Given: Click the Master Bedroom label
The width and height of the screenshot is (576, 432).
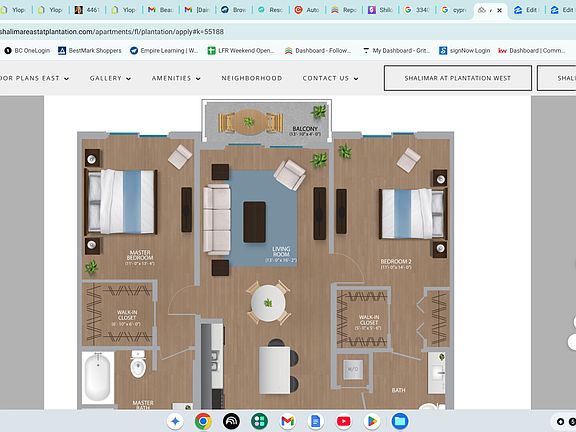Looking at the screenshot, I should pos(140,258).
